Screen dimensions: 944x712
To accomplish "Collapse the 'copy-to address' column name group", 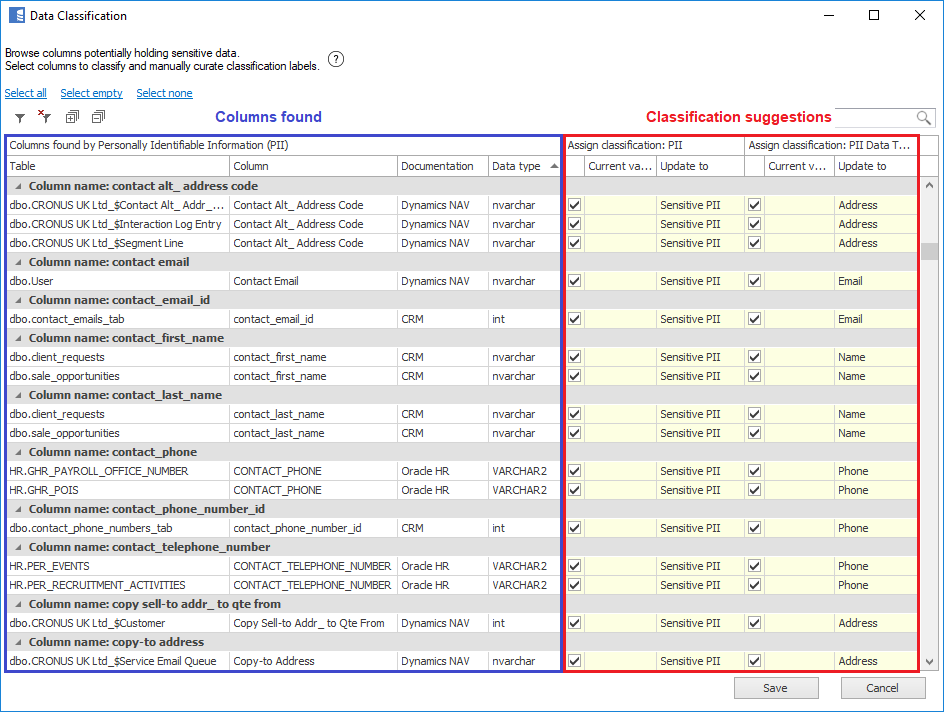I will point(17,642).
